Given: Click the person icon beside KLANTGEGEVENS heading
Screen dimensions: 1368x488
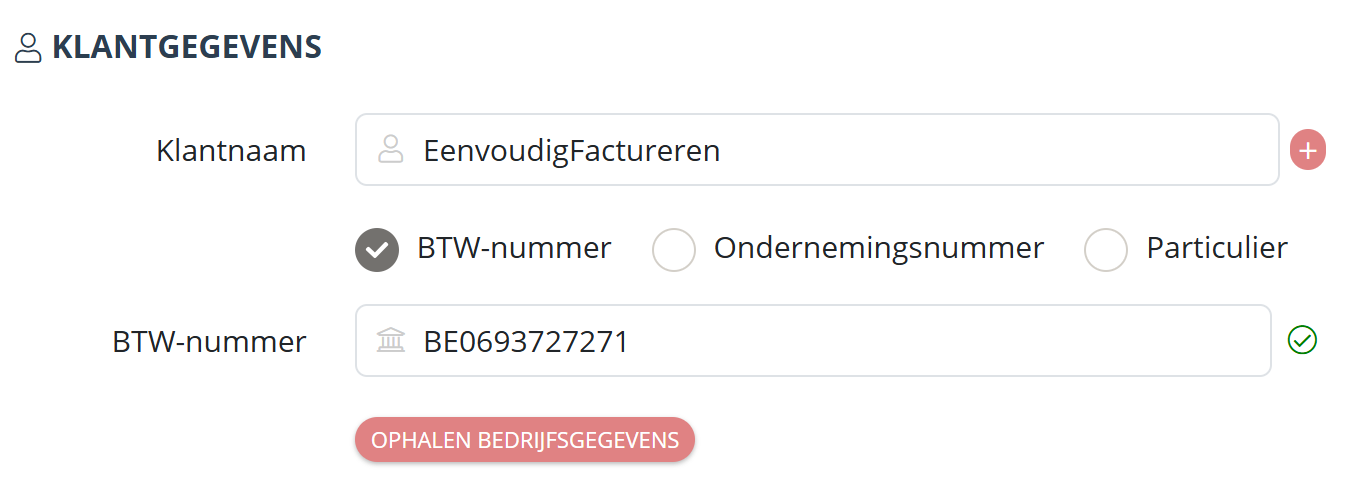Looking at the screenshot, I should pyautogui.click(x=28, y=48).
